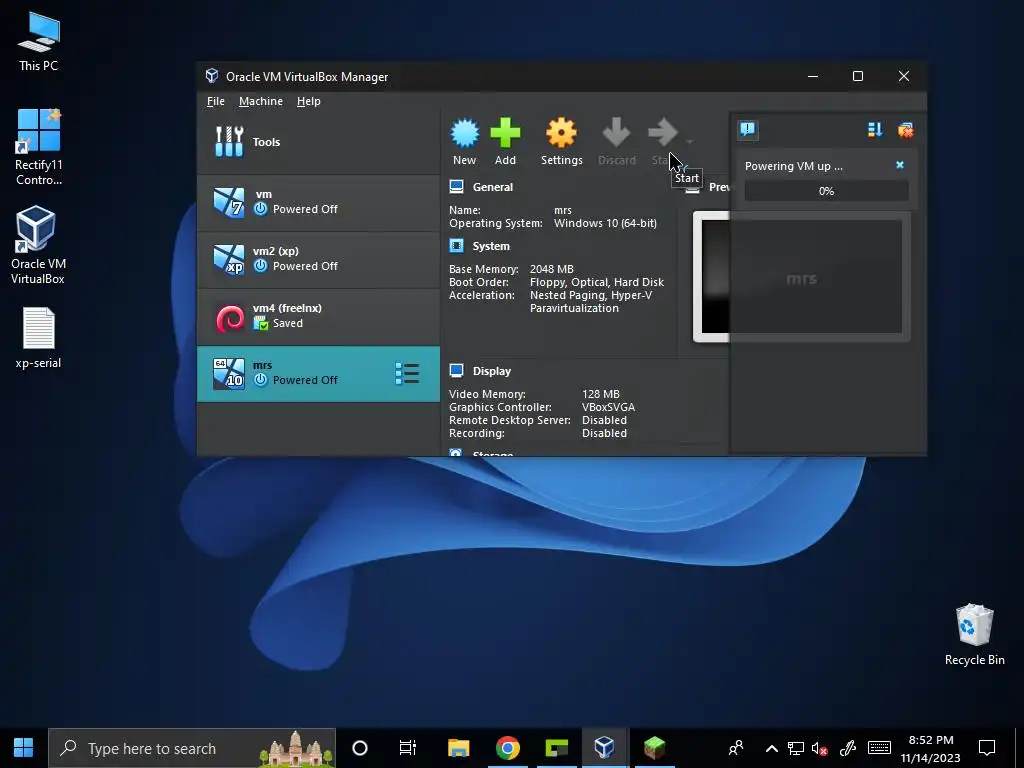
Task: Click the Video Memory 128 MB value
Action: pyautogui.click(x=601, y=394)
